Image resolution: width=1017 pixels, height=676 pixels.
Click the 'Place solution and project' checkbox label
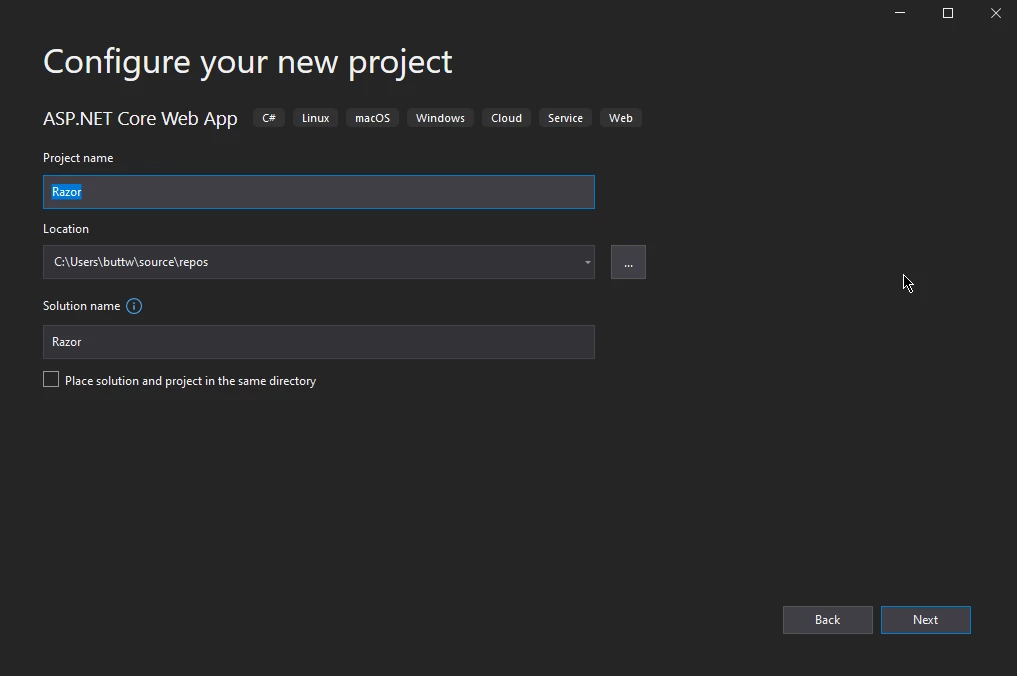190,381
